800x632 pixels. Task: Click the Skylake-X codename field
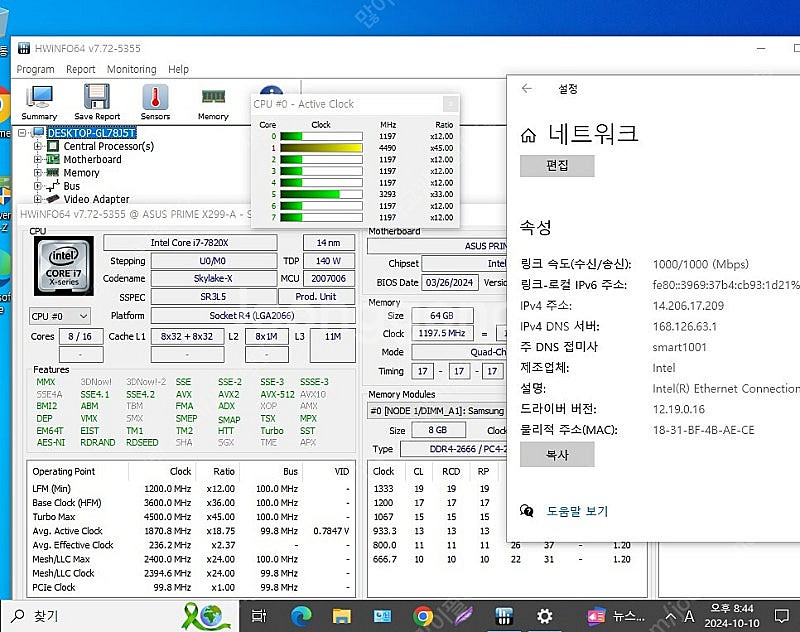[x=213, y=279]
